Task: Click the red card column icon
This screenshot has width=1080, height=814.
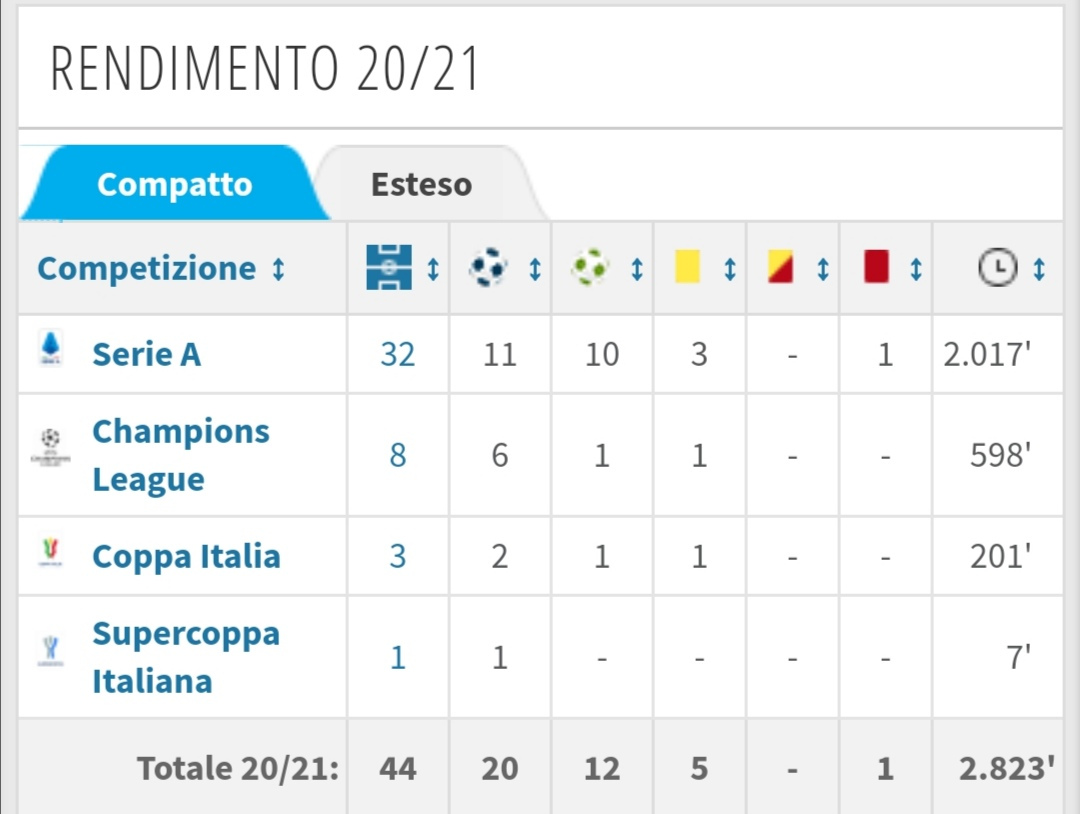Action: [x=876, y=267]
